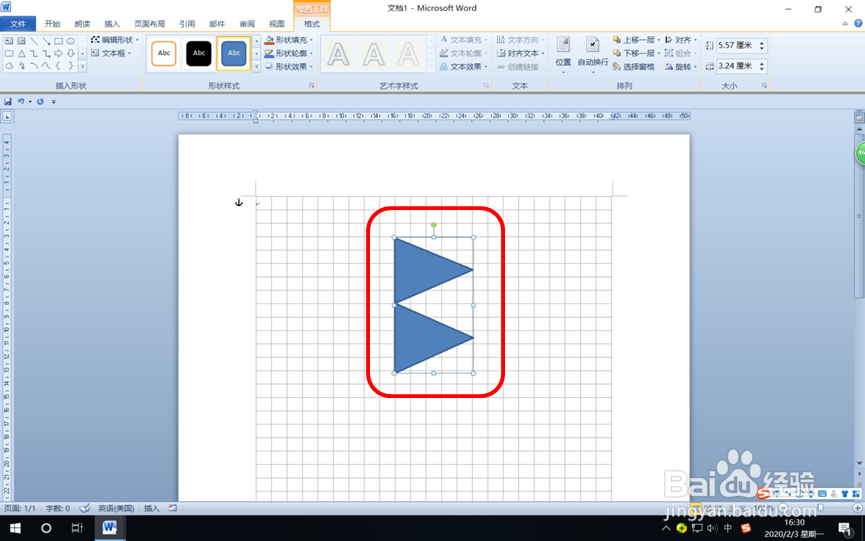The image size is (865, 541).
Task: Pick the elbow connector shape
Action: [x=34, y=53]
